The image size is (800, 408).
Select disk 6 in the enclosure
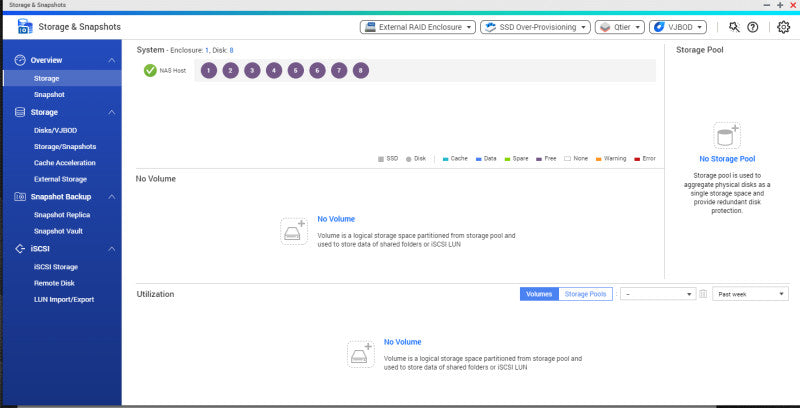[x=317, y=70]
